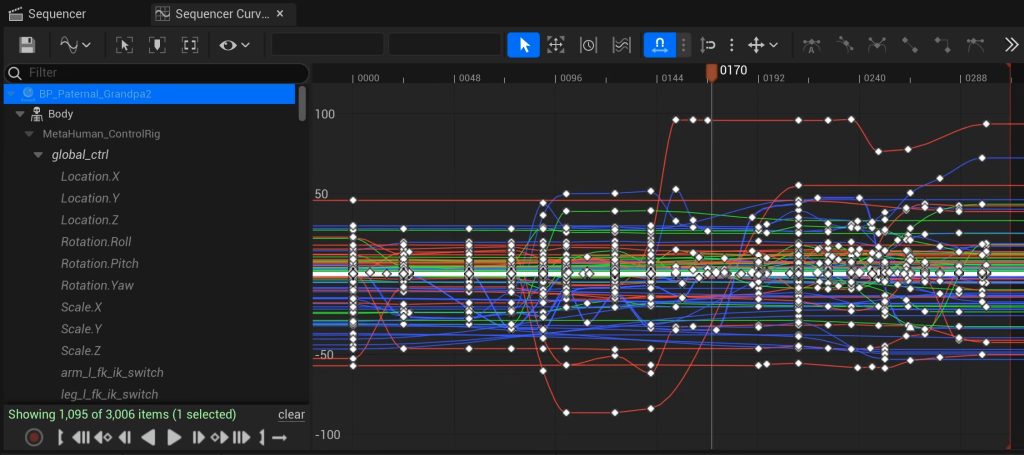Open the eye view mode dropdown
1024x455 pixels.
point(234,45)
